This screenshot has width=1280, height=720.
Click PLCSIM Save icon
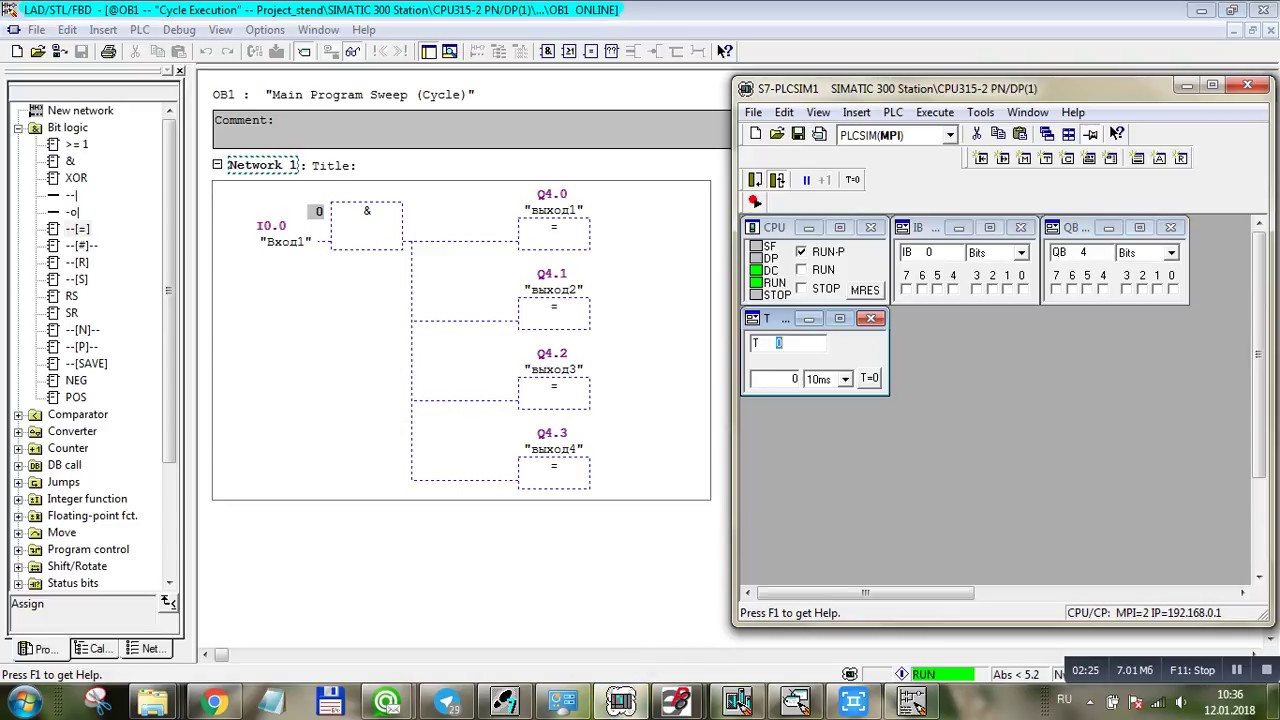point(798,134)
